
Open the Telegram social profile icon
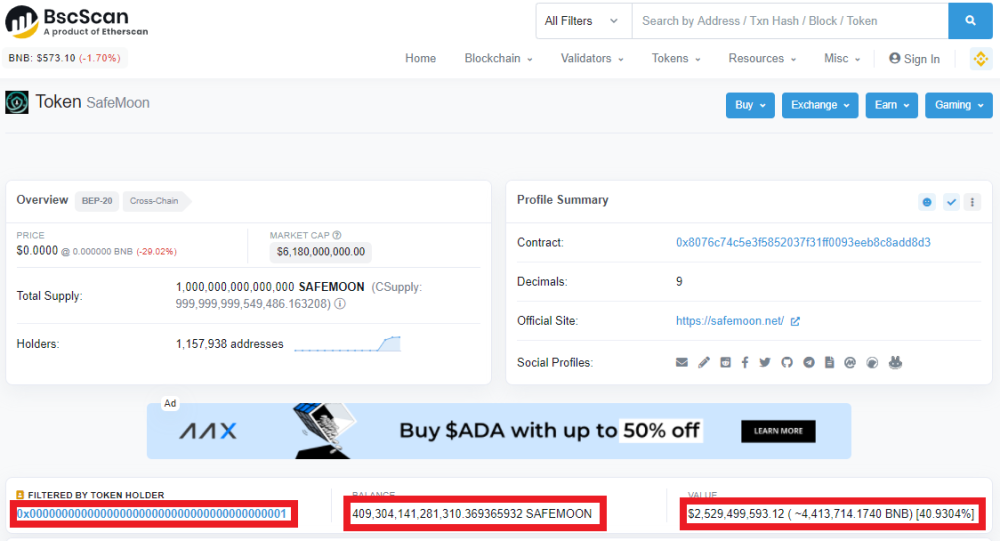(809, 362)
